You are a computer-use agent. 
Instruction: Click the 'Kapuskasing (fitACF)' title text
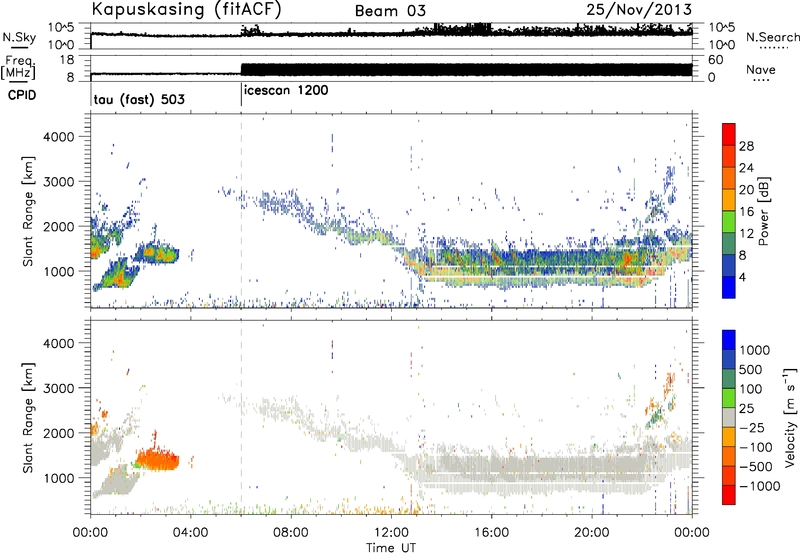[186, 9]
